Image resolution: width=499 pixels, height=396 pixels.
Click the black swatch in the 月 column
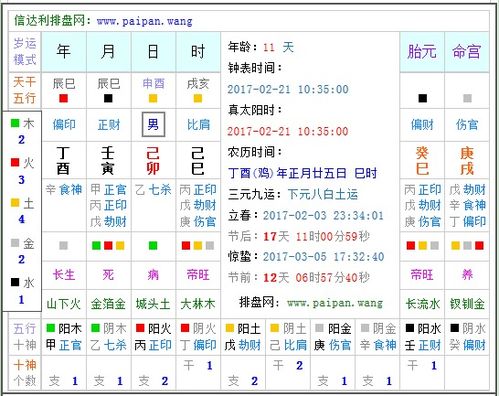[x=108, y=98]
